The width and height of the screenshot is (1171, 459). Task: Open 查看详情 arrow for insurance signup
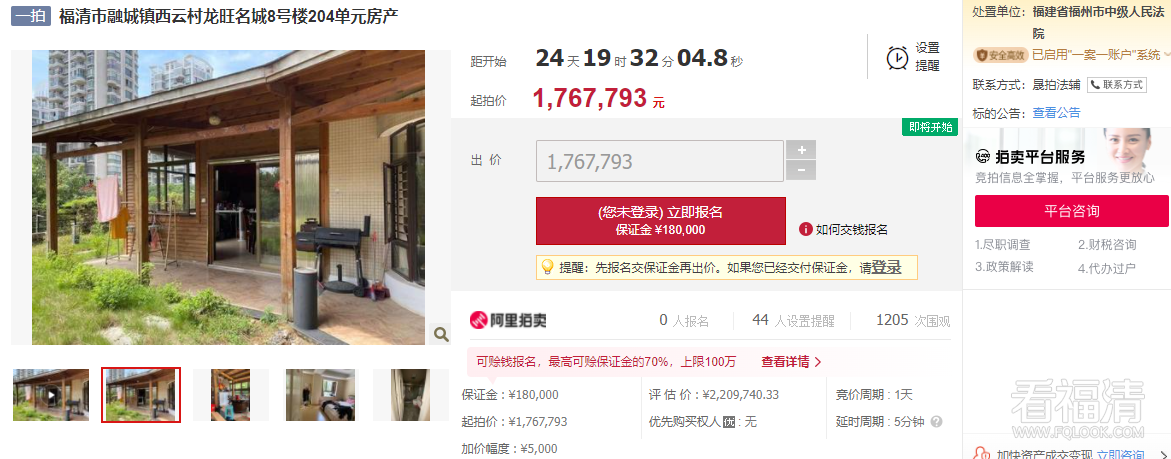[x=792, y=362]
